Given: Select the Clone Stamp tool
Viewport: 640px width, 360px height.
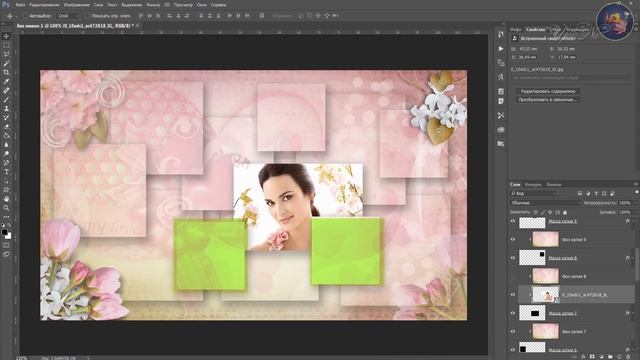Looking at the screenshot, I should 6,109.
